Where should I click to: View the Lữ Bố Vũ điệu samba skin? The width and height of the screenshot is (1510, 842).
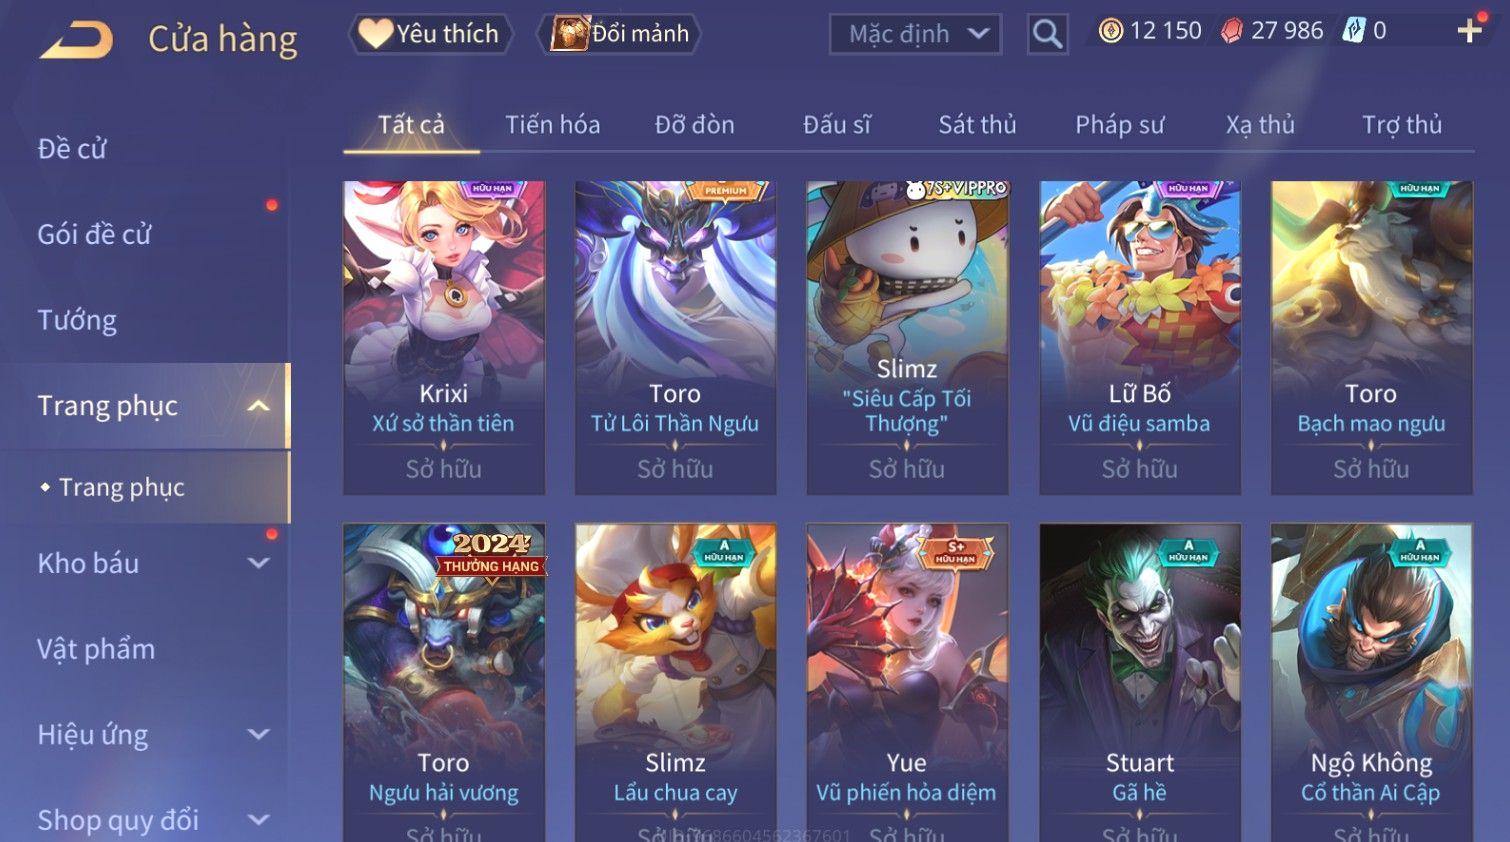1140,337
